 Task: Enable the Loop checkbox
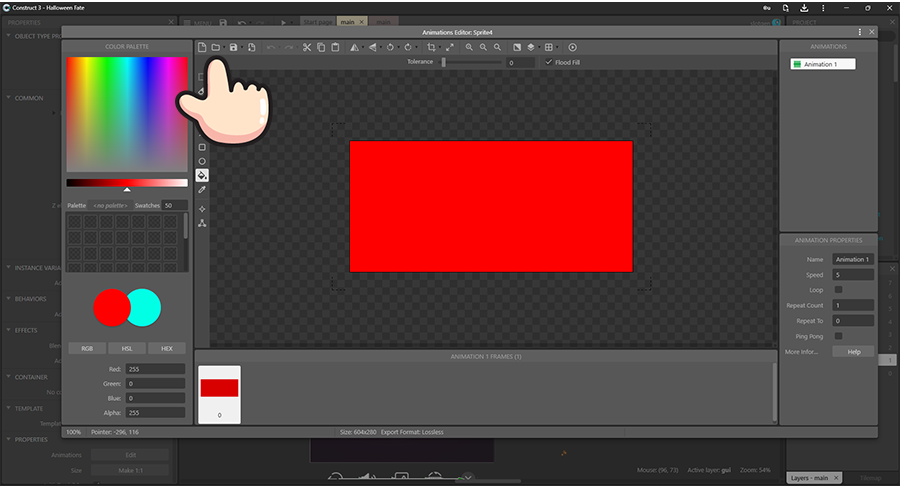[838, 290]
